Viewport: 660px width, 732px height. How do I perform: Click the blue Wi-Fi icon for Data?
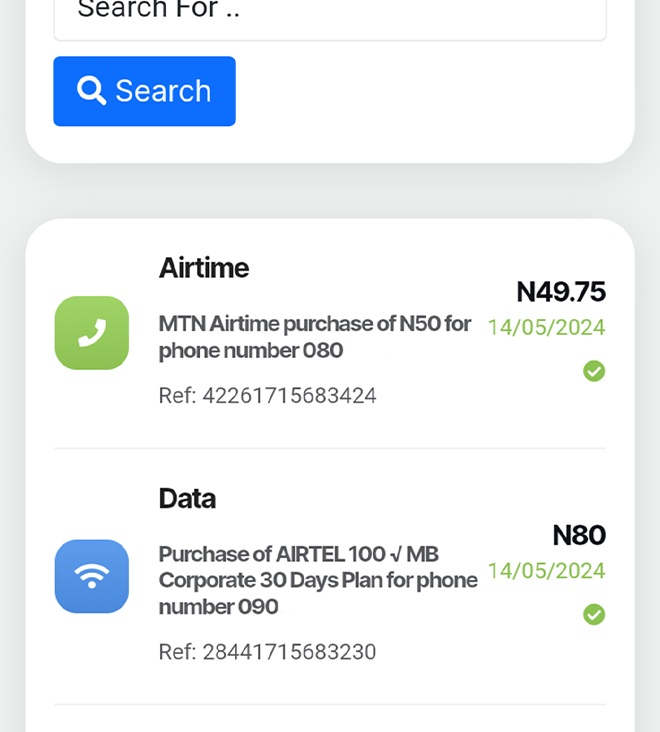92,576
